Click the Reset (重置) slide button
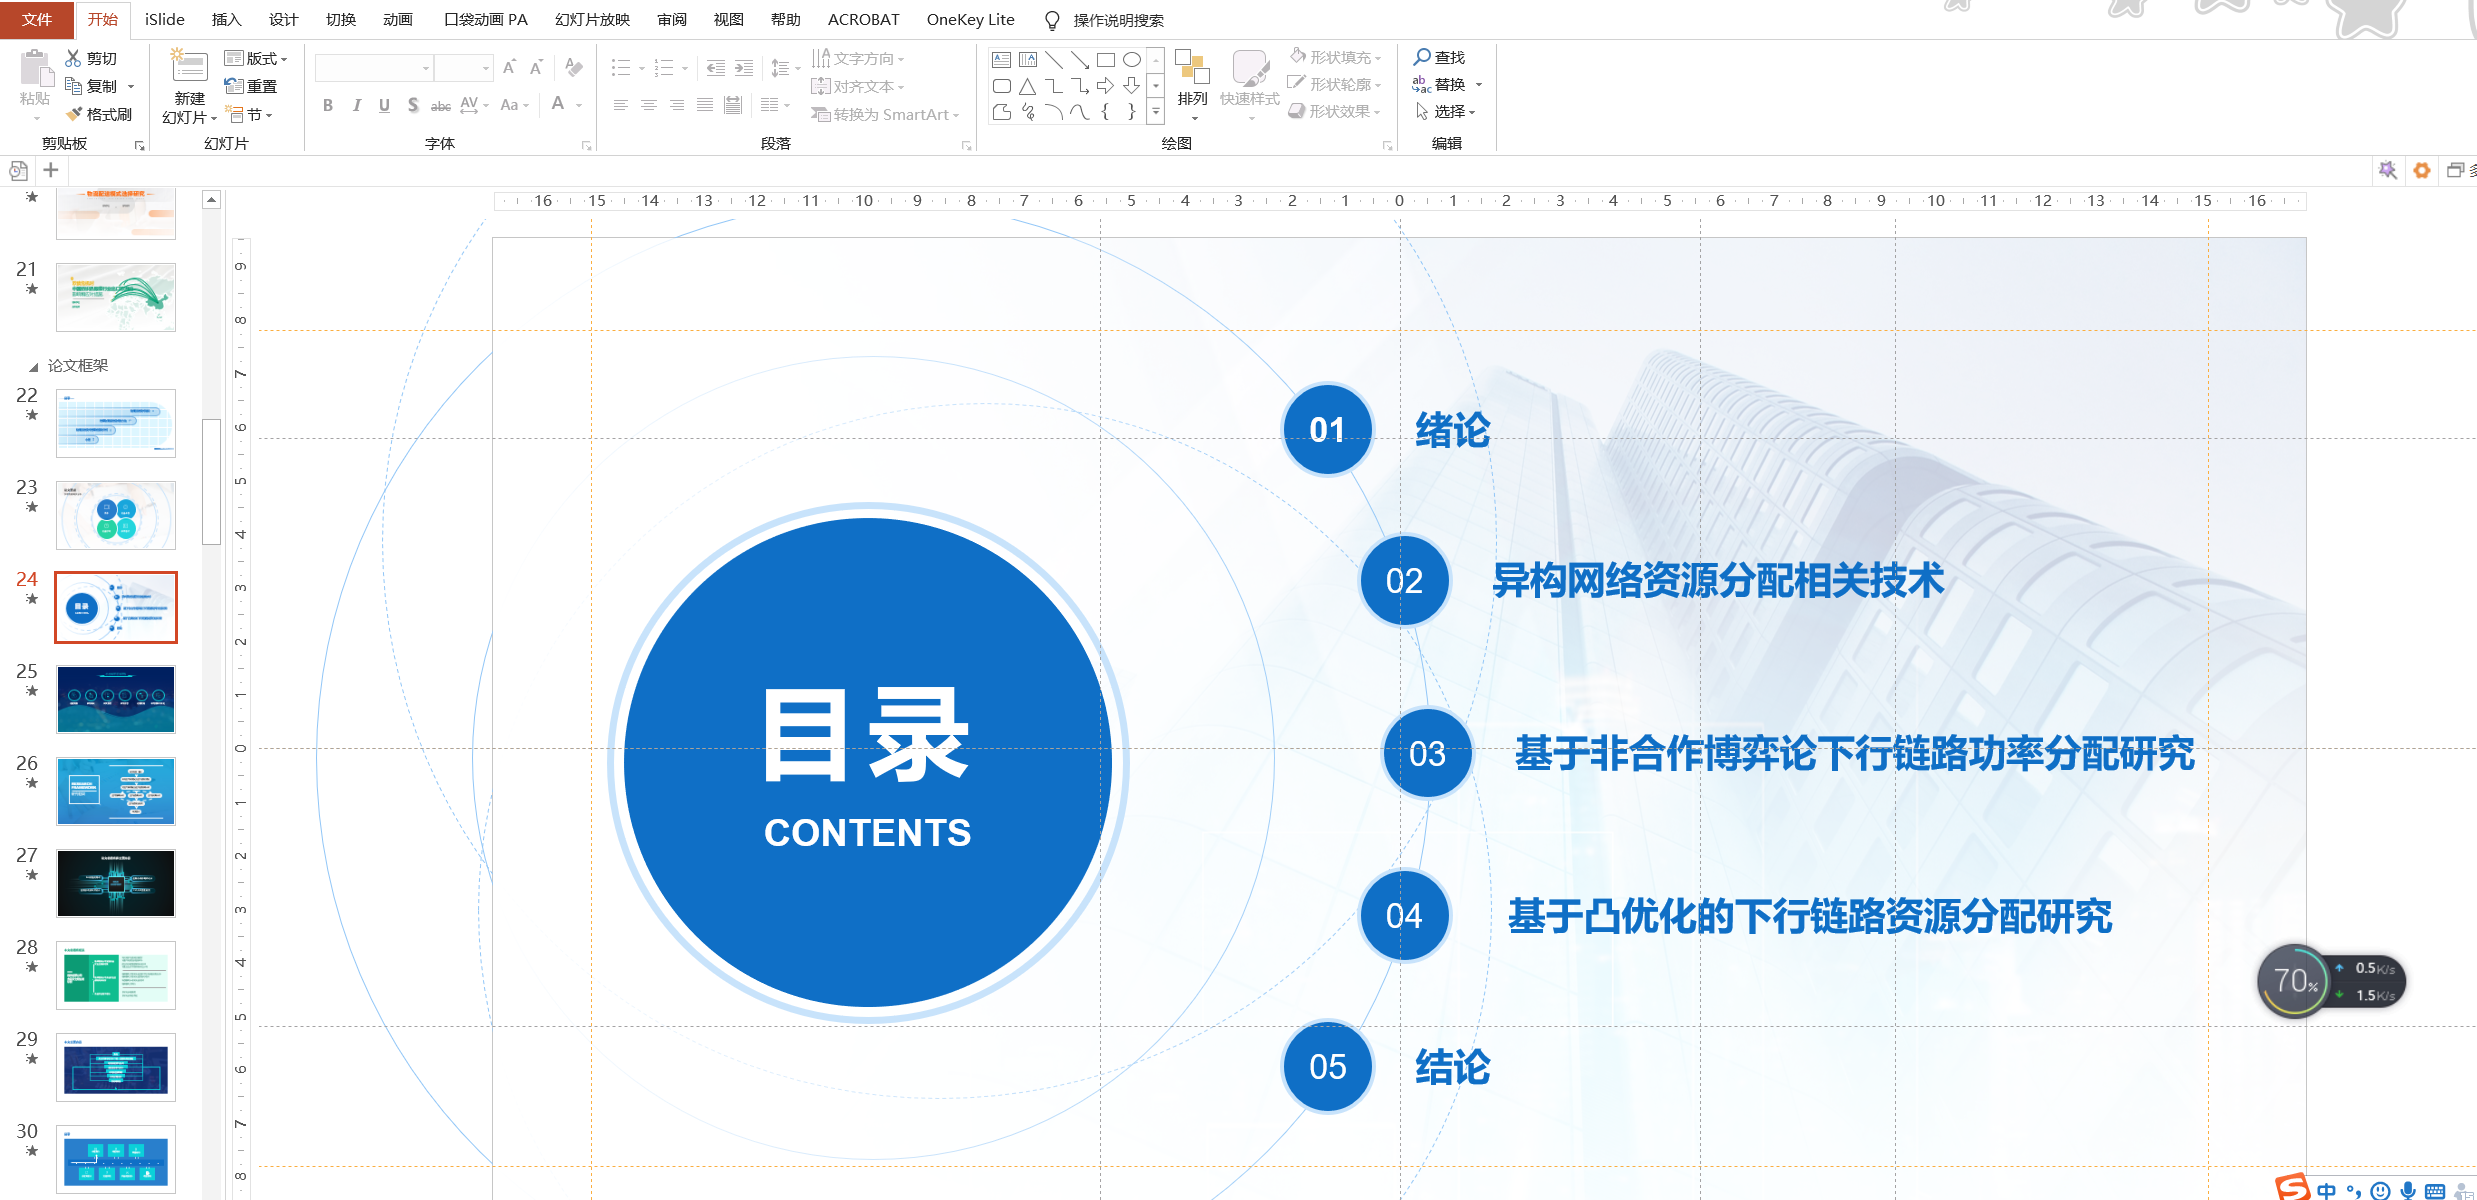Screen dimensions: 2477x1200 point(251,86)
